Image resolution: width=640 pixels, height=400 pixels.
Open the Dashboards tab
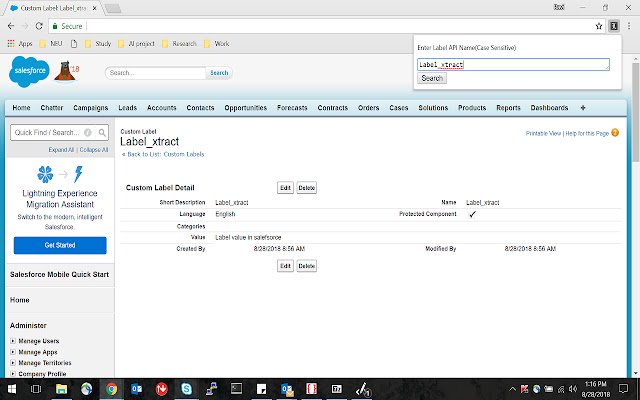[x=549, y=108]
